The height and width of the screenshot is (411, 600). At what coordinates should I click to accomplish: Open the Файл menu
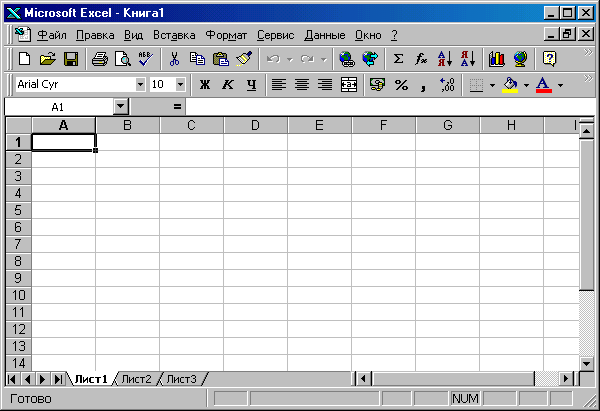(52, 35)
